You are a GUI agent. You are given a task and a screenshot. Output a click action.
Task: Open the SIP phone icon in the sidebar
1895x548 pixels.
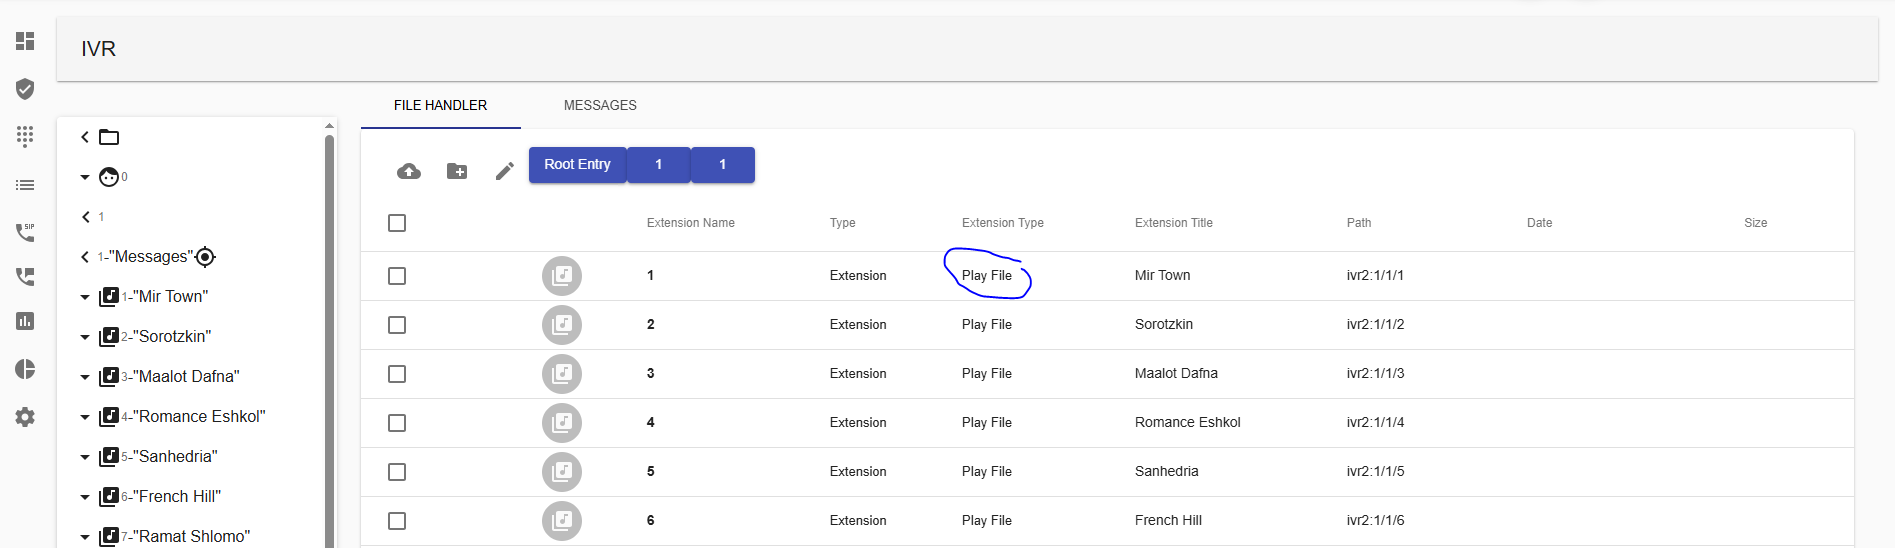[25, 232]
